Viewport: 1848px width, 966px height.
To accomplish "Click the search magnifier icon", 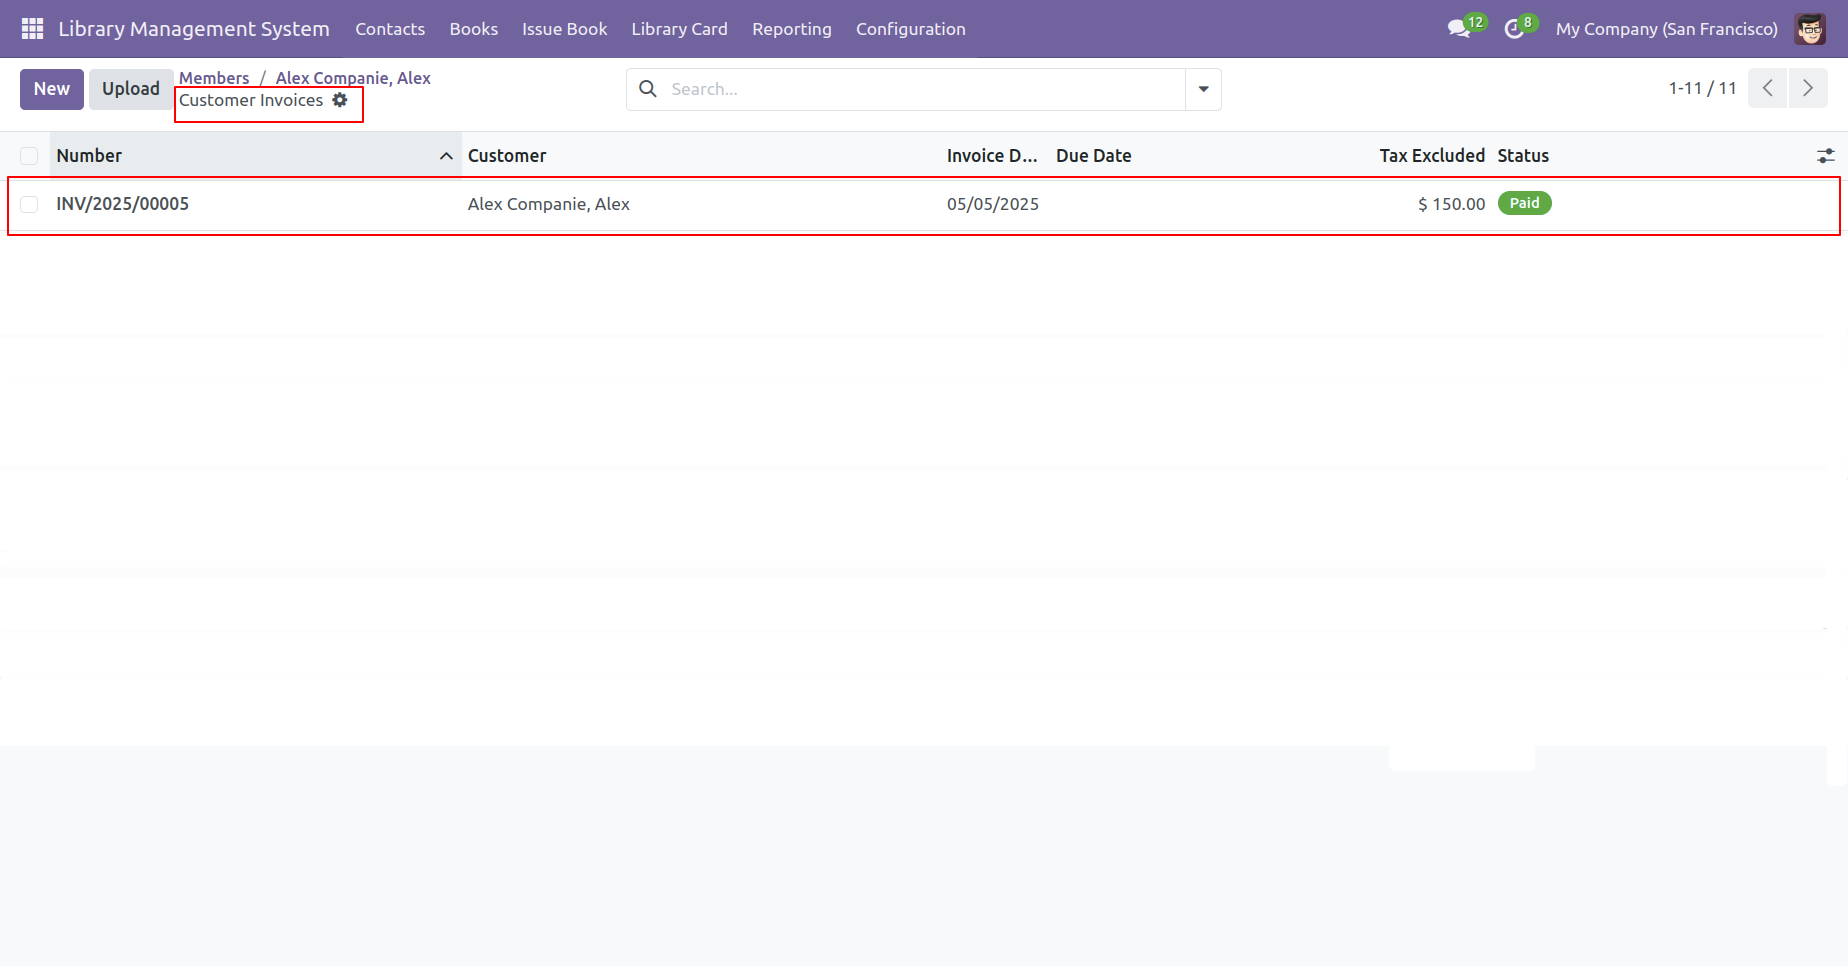I will pos(648,89).
